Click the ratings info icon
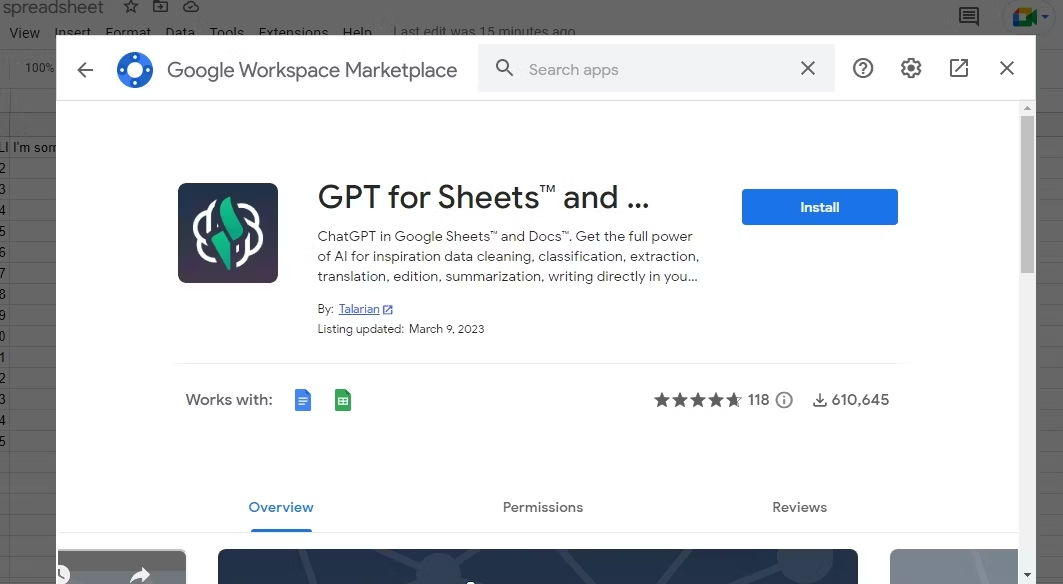The height and width of the screenshot is (584, 1063). click(x=785, y=400)
